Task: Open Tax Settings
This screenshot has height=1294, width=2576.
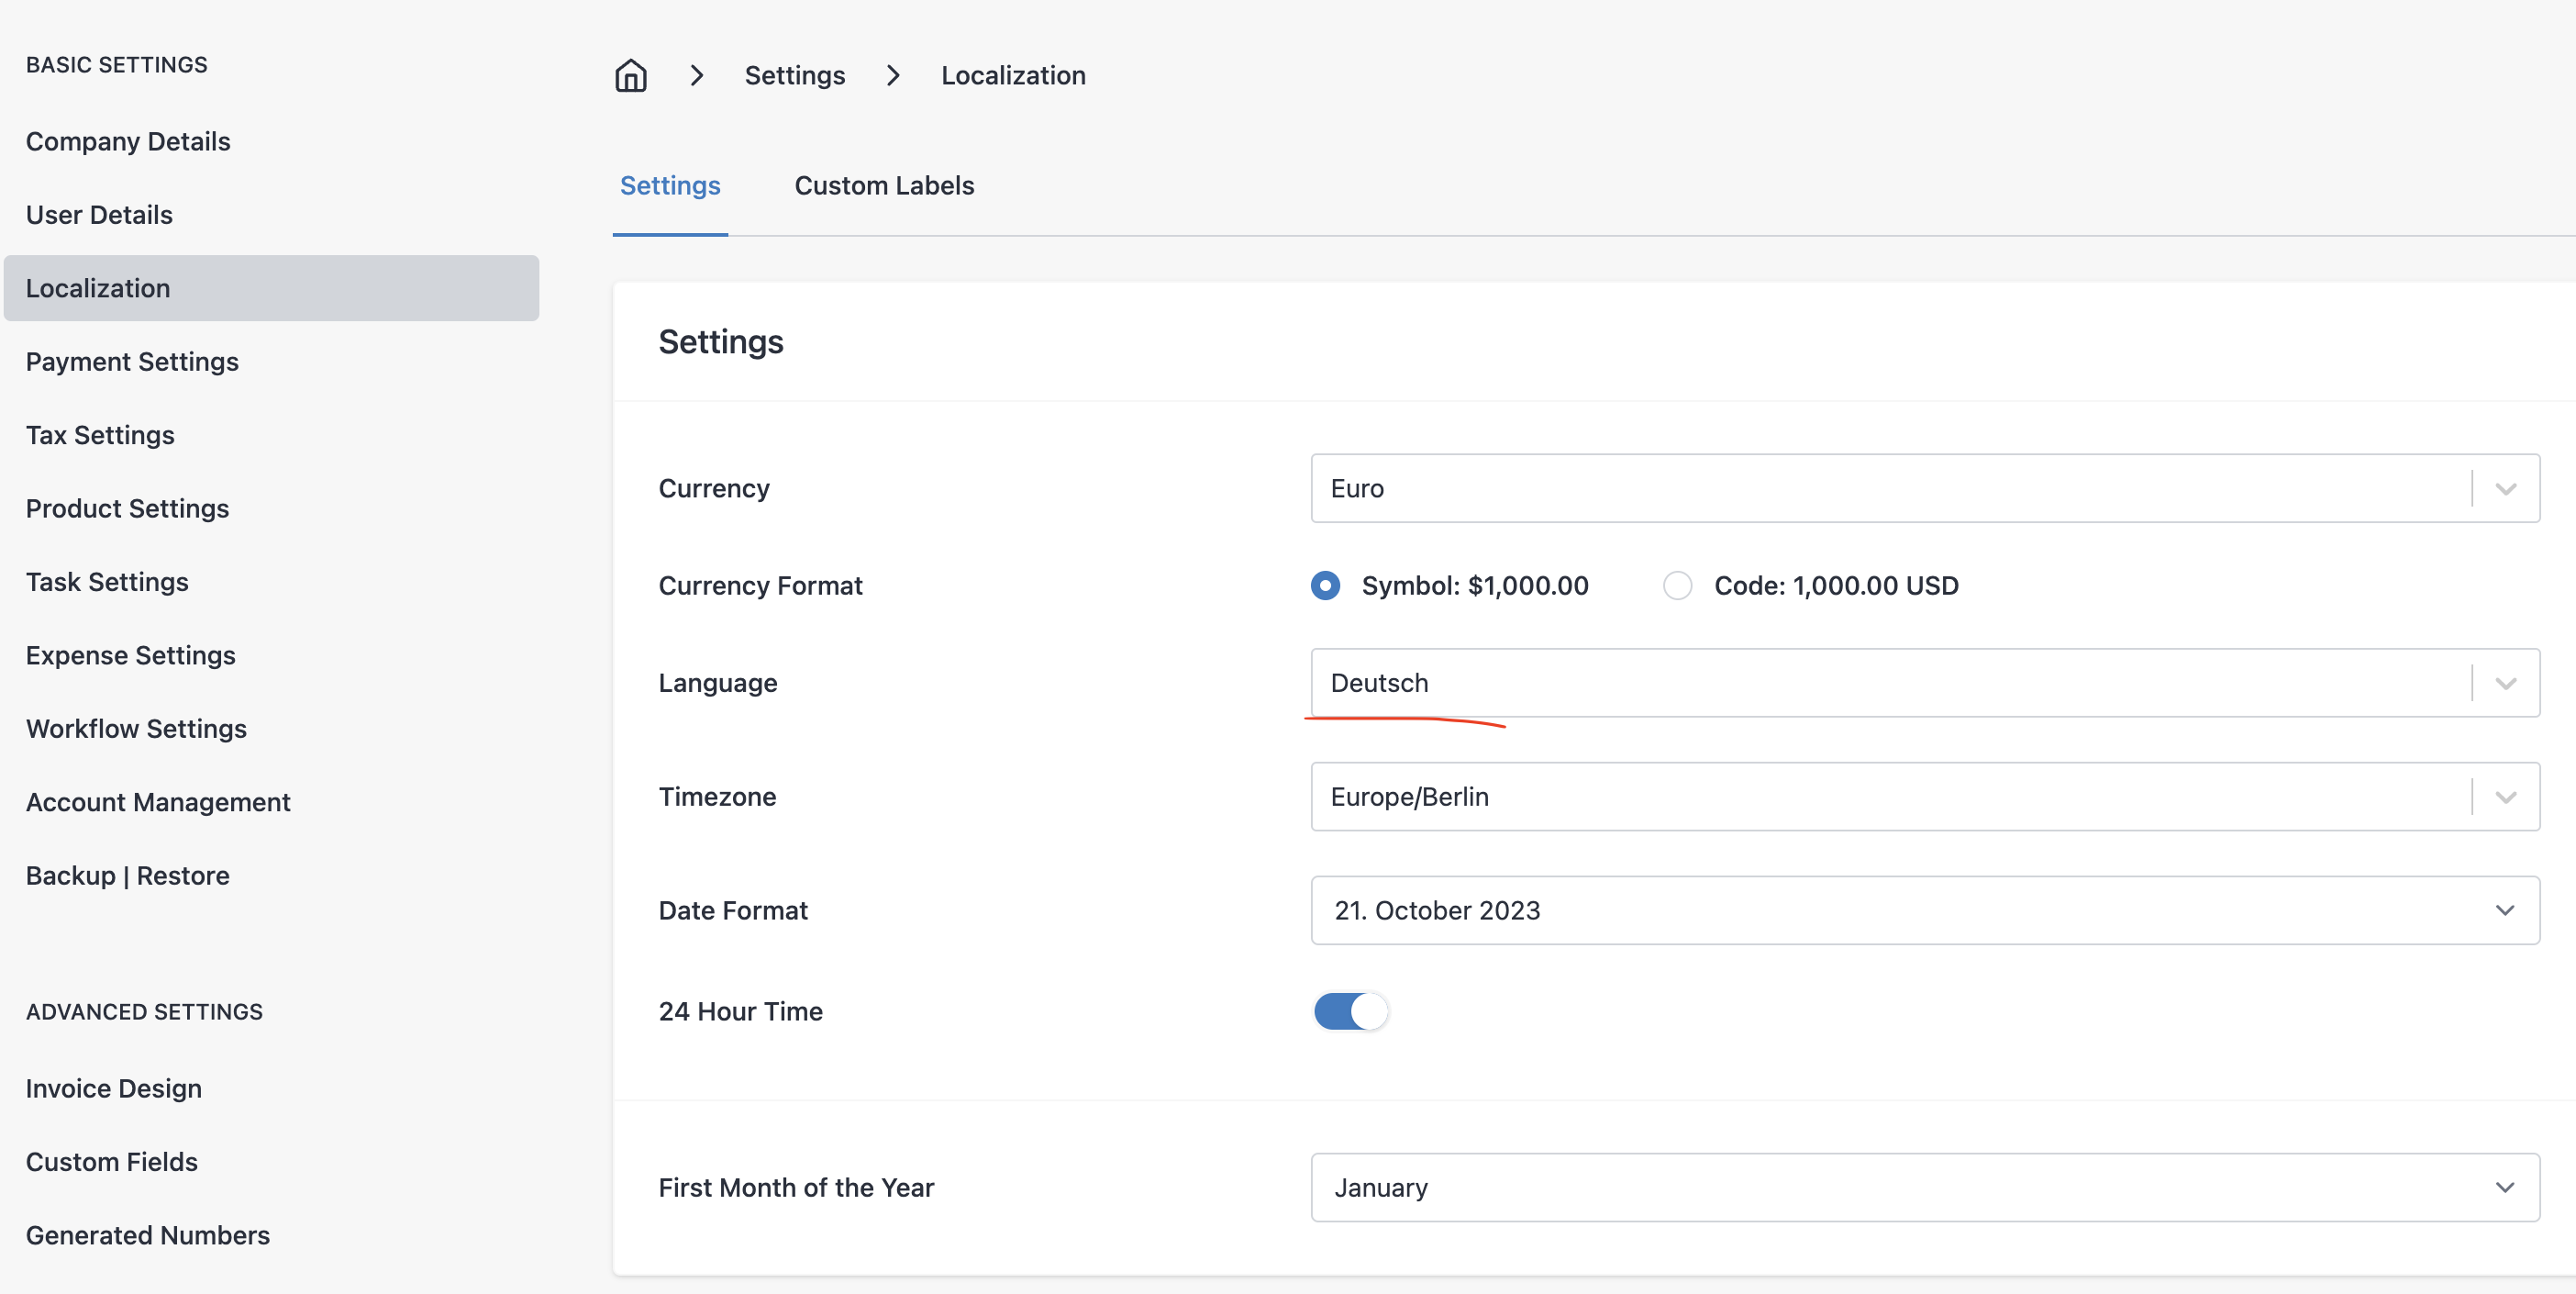Action: tap(100, 435)
